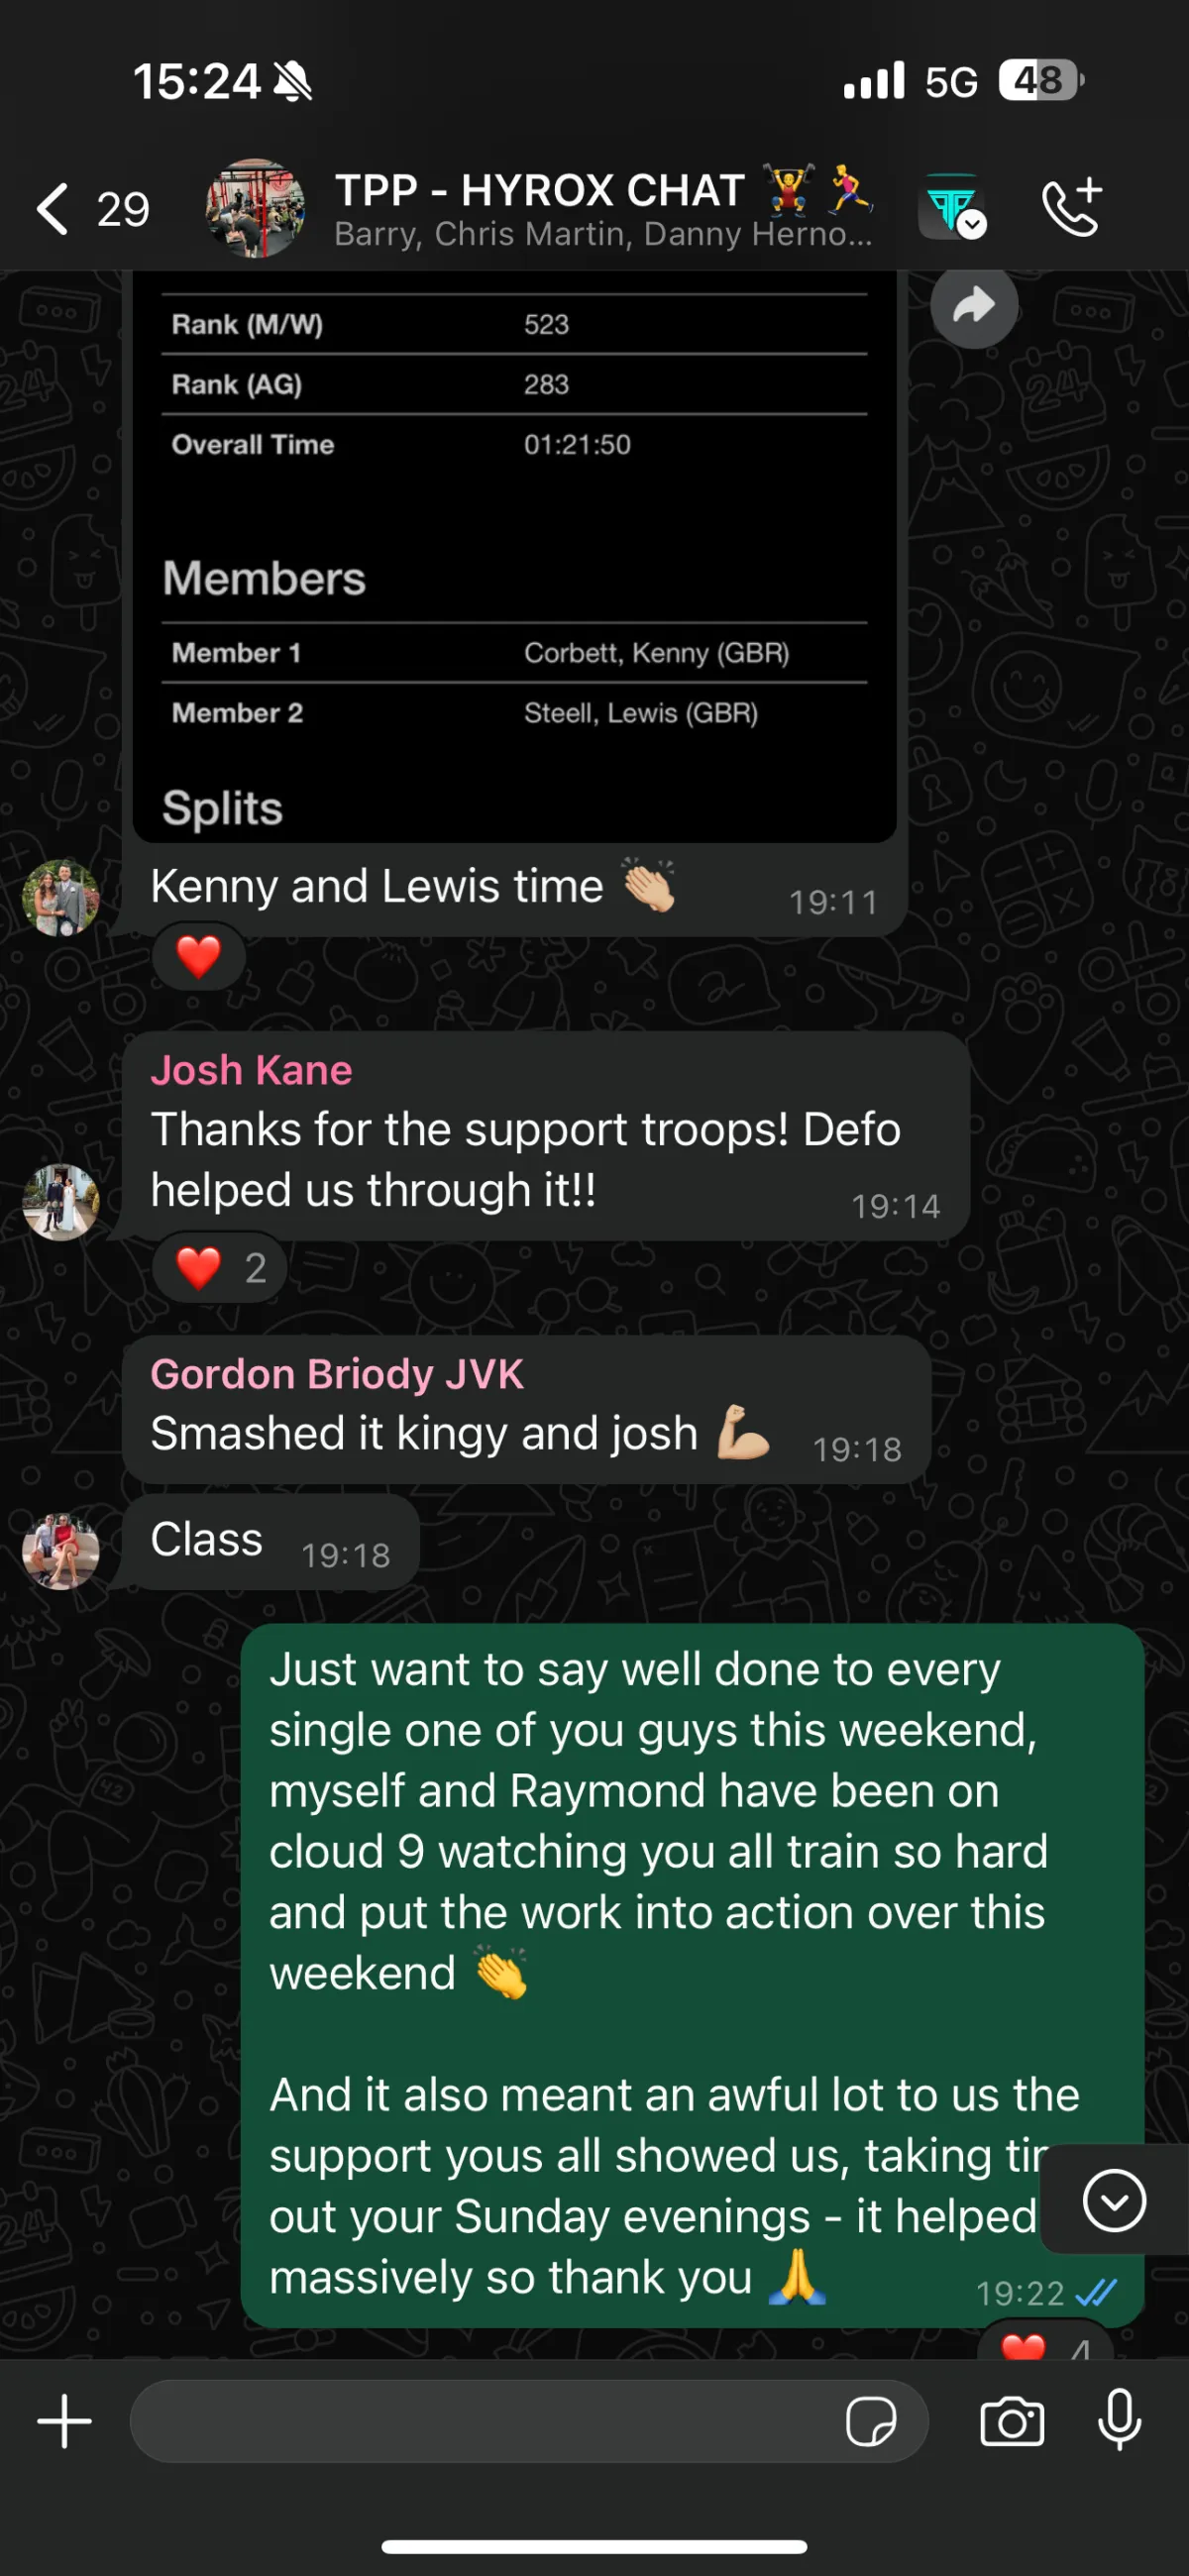Open TPP - HYROX CHAT group info

click(604, 208)
